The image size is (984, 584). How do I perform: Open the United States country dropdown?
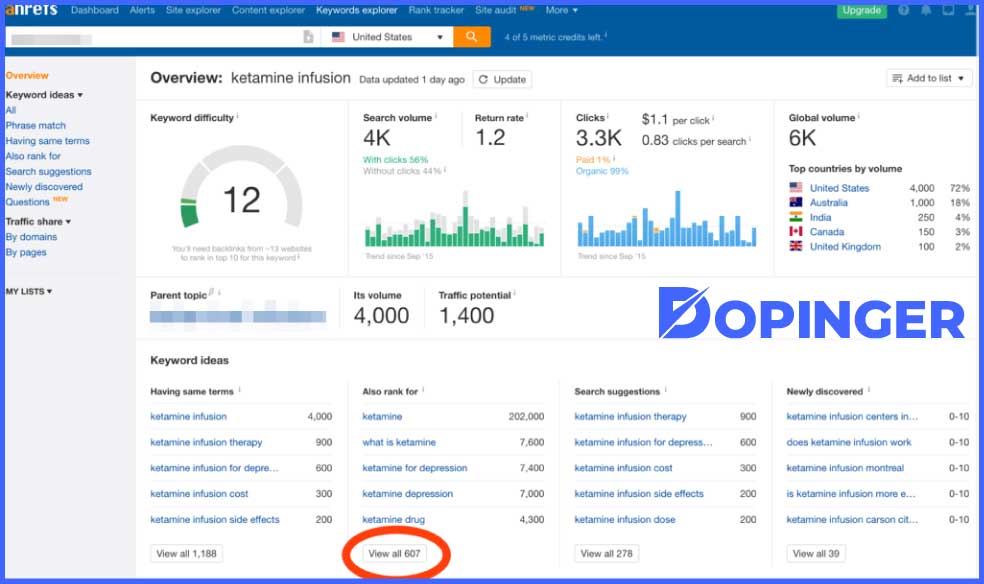(387, 37)
